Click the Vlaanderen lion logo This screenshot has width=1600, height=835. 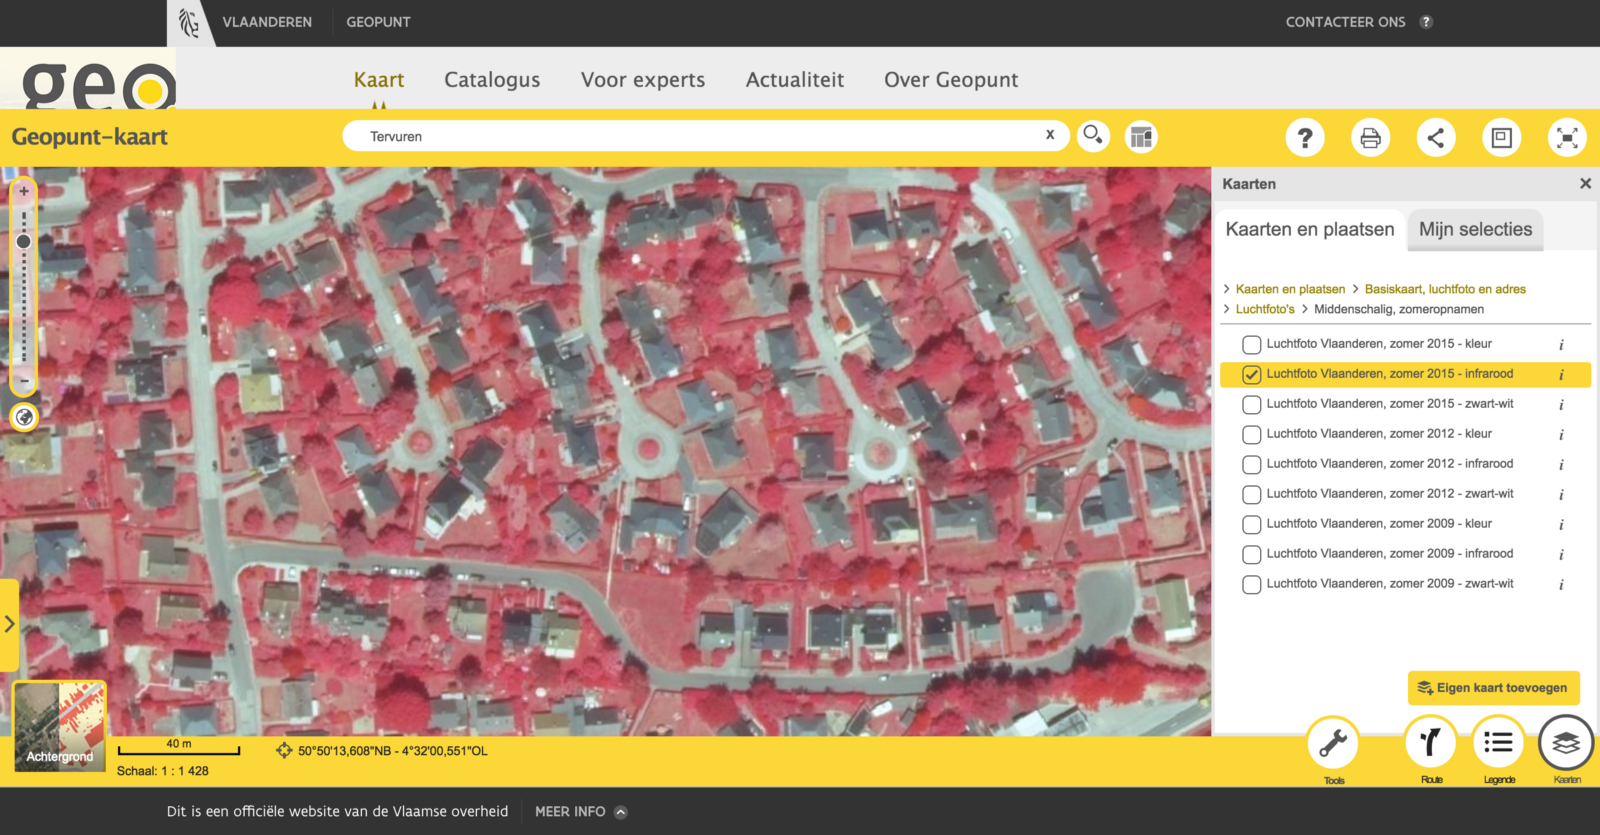point(189,22)
